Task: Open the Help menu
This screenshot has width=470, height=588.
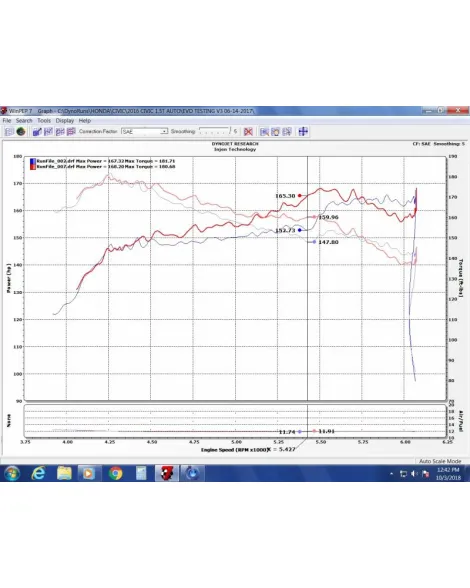Action: (85, 121)
